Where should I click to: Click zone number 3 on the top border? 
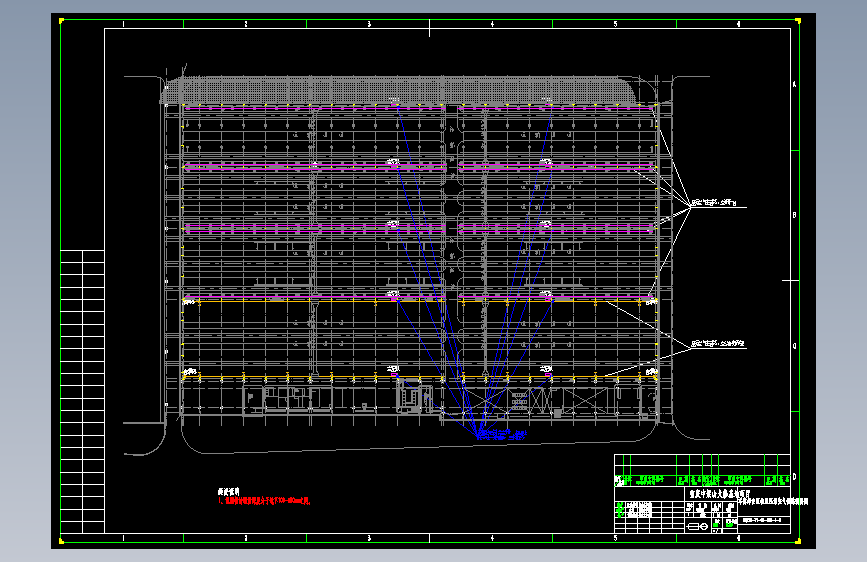pyautogui.click(x=369, y=24)
